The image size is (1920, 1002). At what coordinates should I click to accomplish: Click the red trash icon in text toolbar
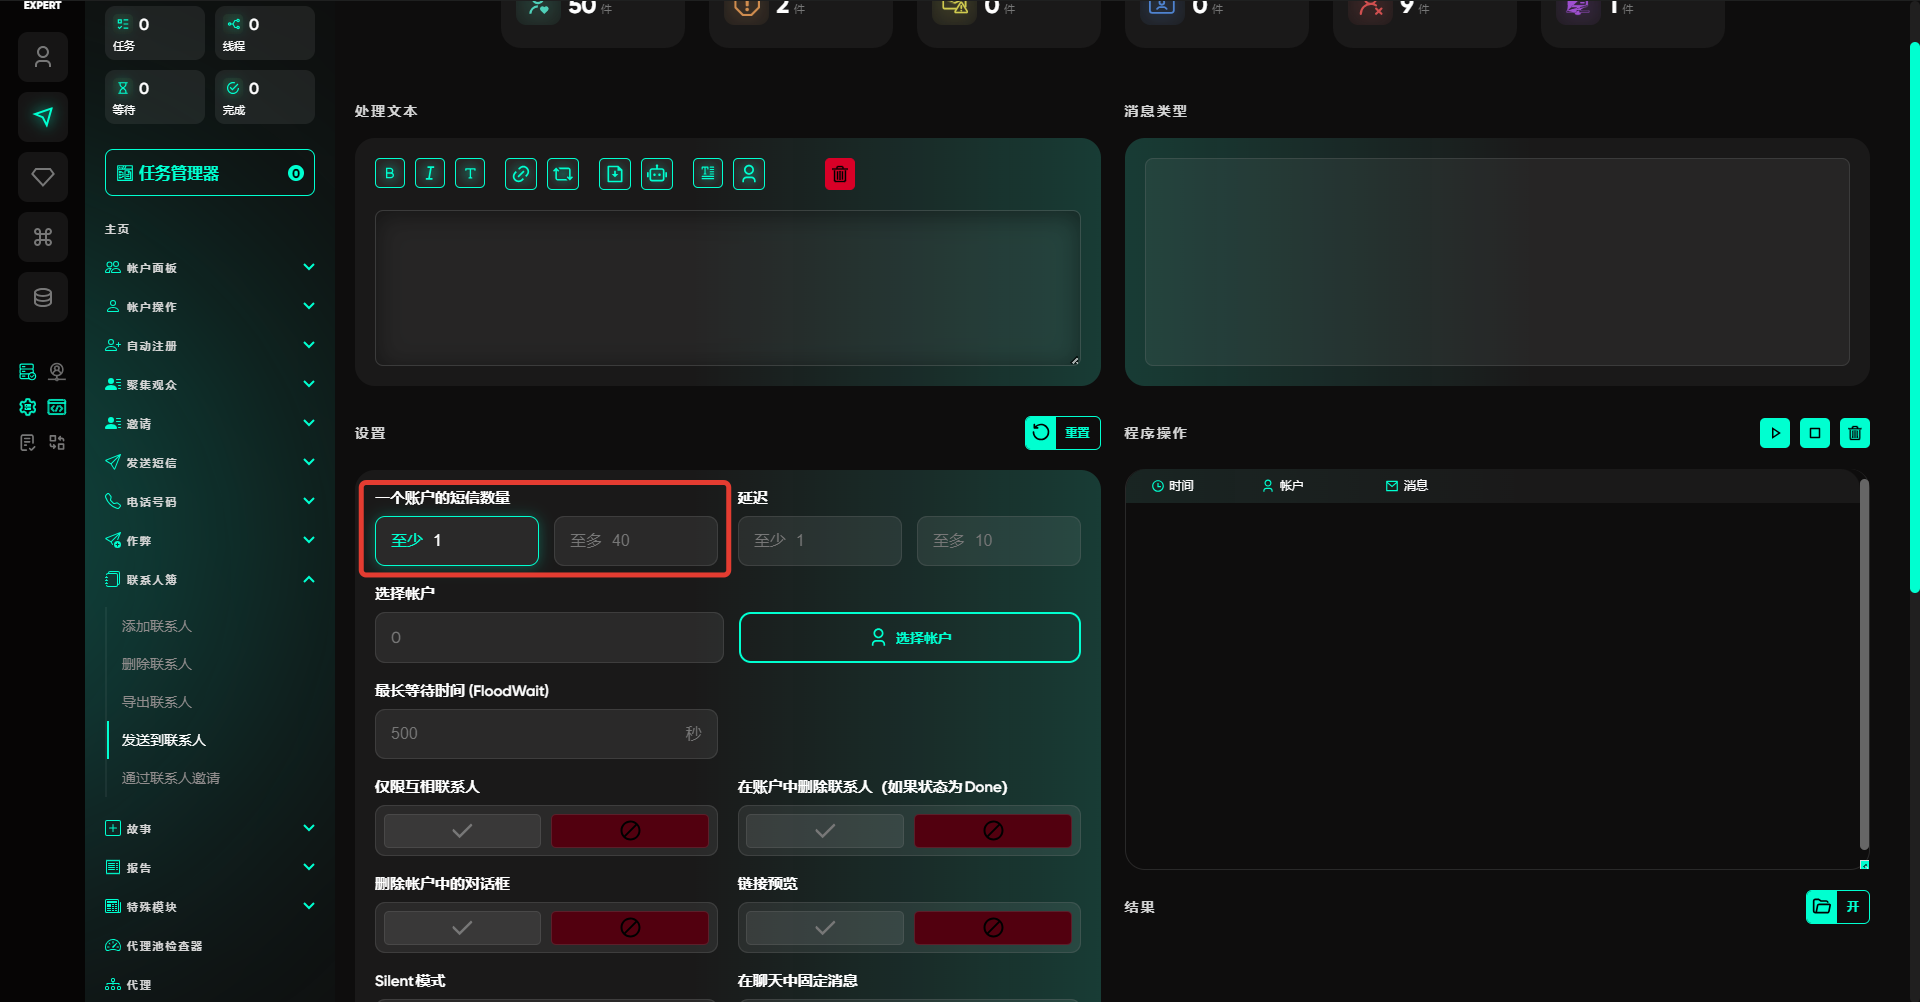point(840,174)
